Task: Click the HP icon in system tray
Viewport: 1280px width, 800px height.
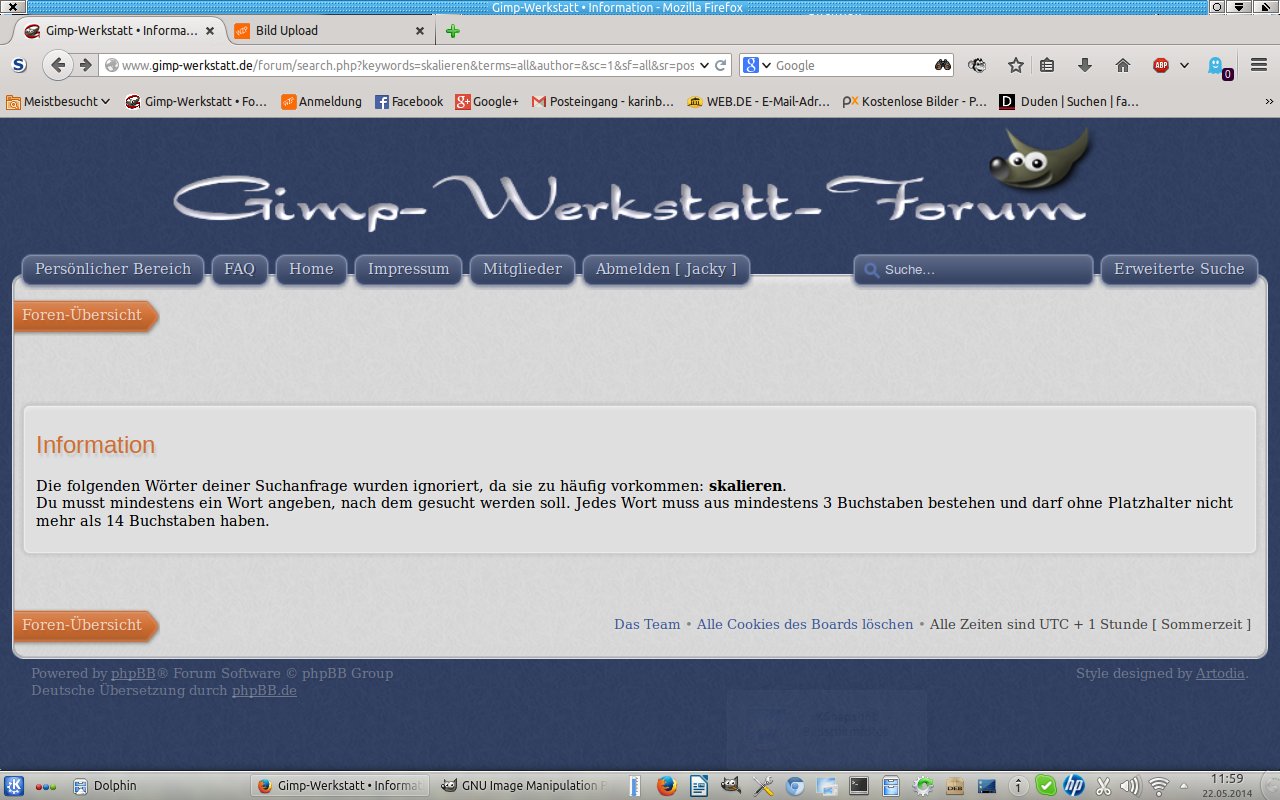Action: pos(1074,786)
